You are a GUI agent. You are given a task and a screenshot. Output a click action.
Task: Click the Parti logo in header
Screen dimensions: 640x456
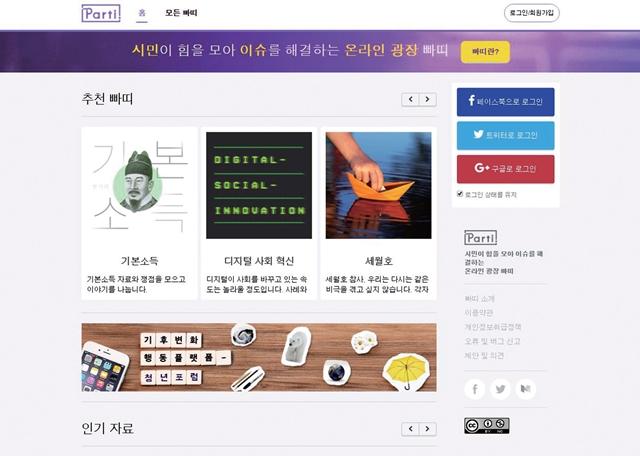click(x=101, y=13)
